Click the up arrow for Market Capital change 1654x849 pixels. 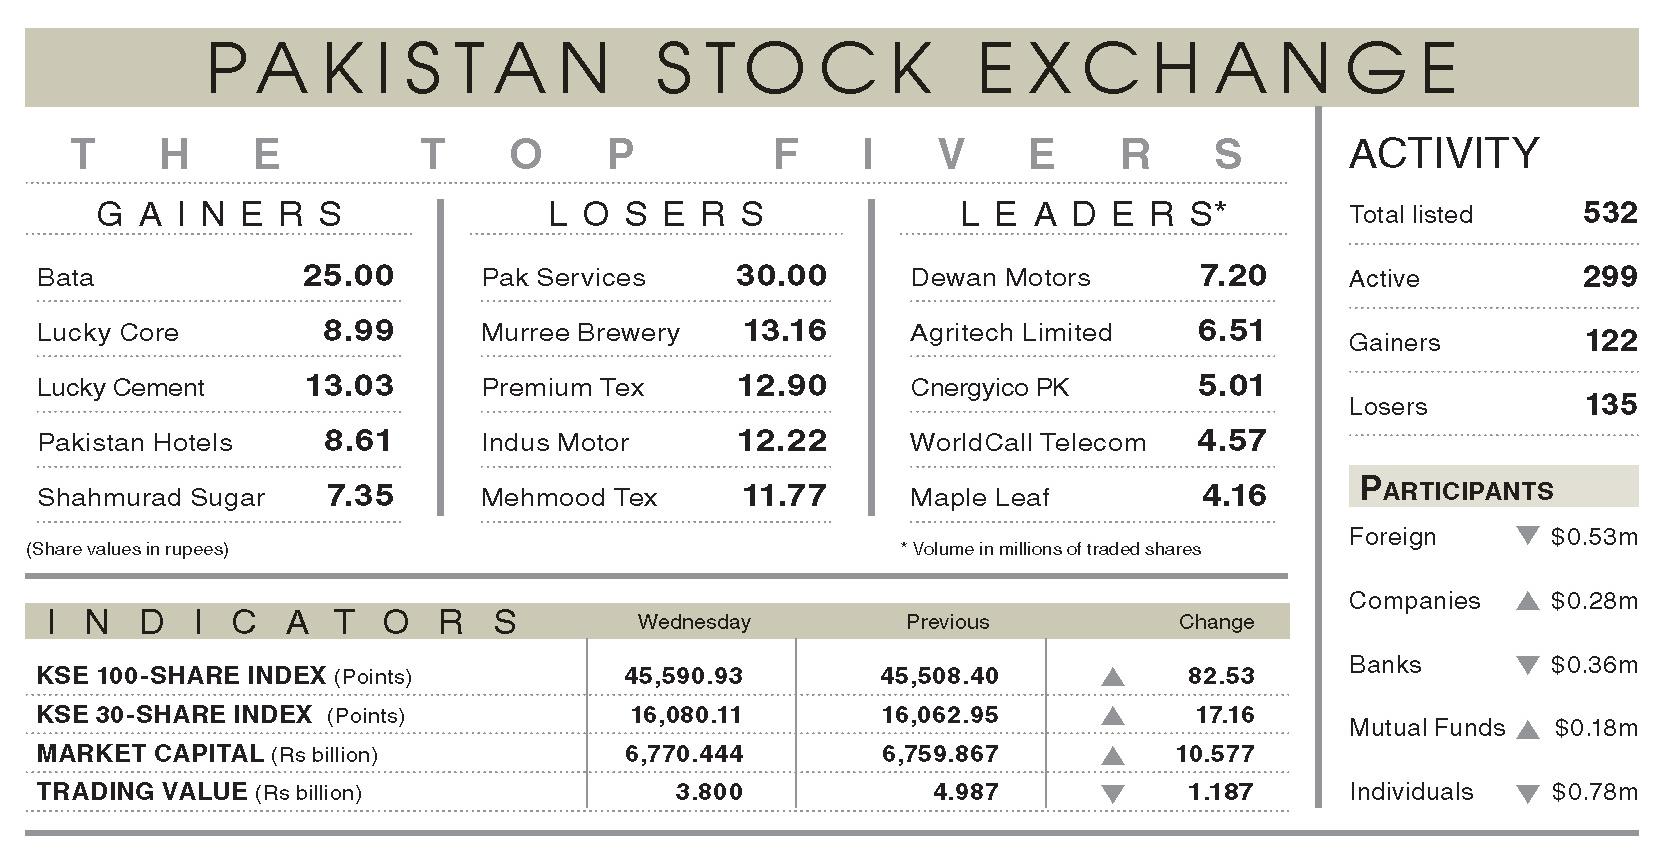tap(1112, 755)
